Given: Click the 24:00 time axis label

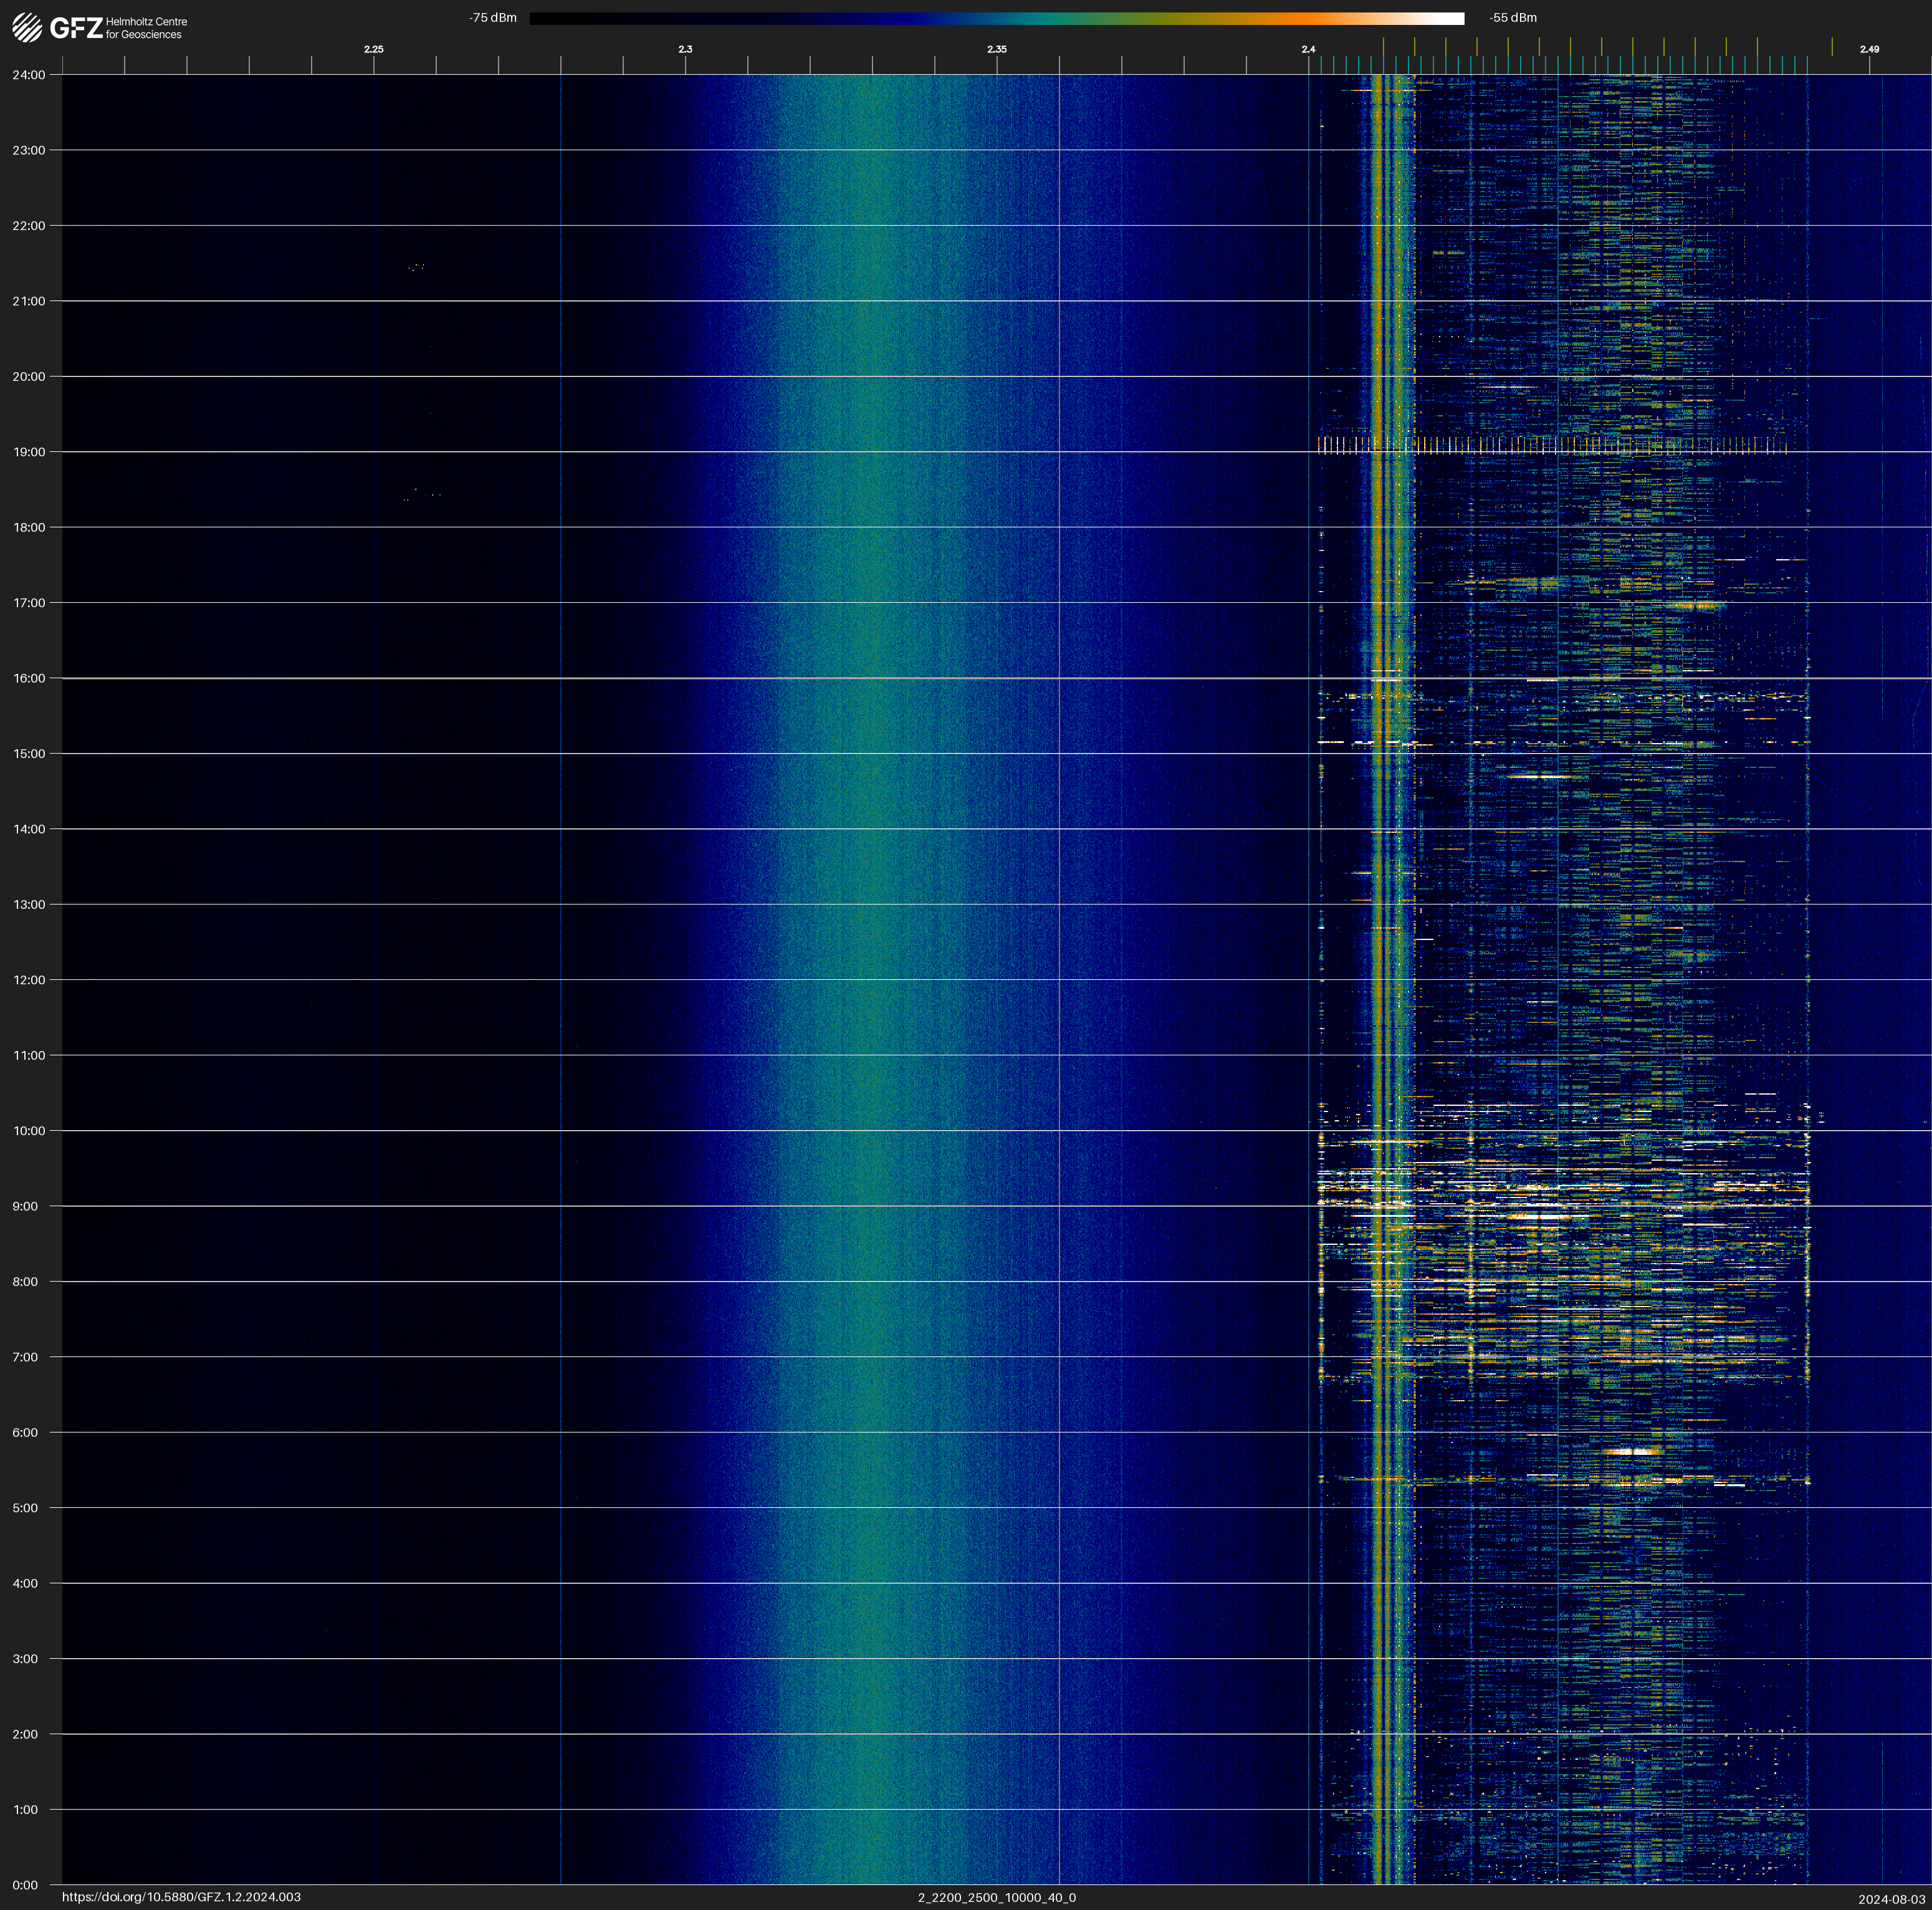Looking at the screenshot, I should (x=29, y=75).
